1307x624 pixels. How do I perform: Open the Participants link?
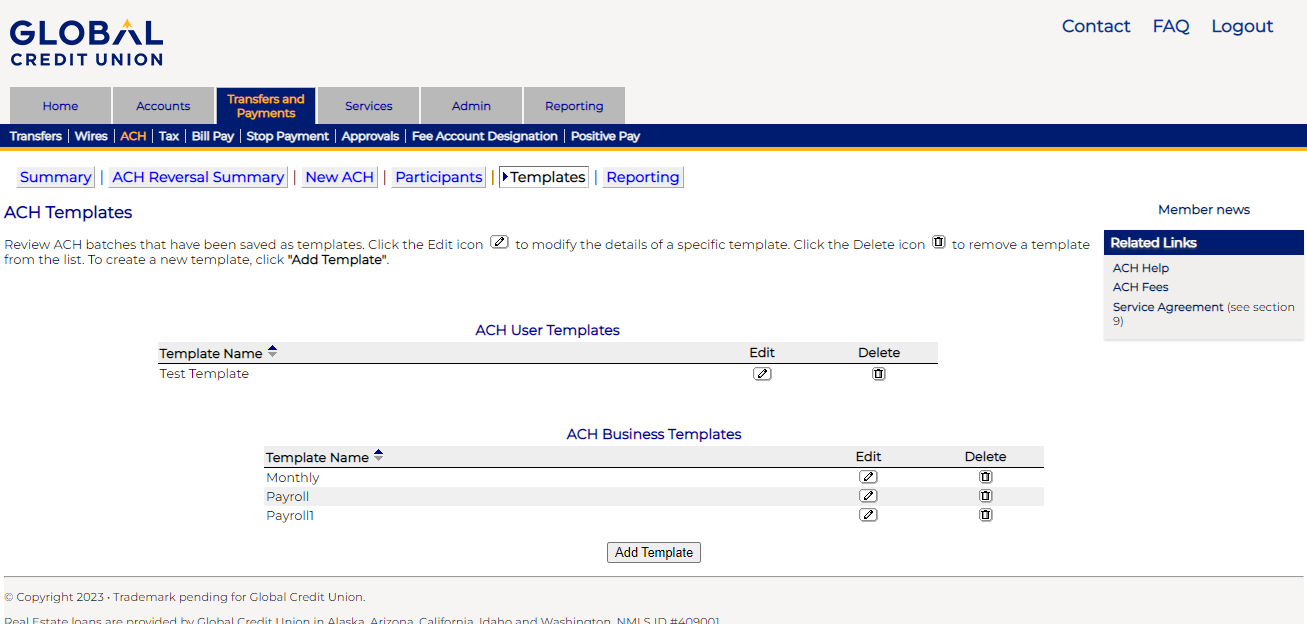pyautogui.click(x=439, y=177)
